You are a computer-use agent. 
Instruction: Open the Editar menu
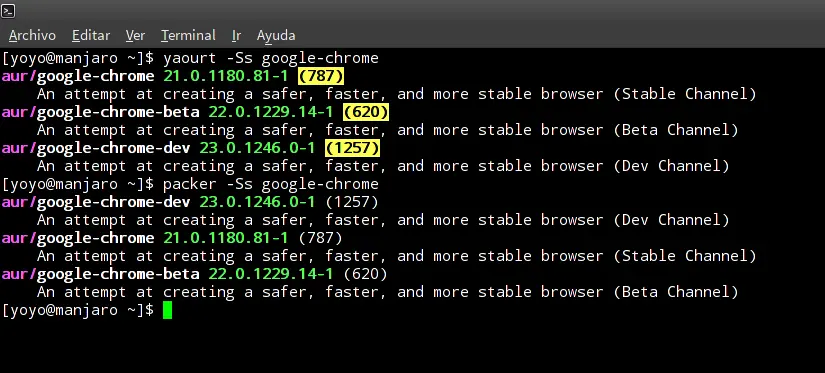click(x=91, y=35)
